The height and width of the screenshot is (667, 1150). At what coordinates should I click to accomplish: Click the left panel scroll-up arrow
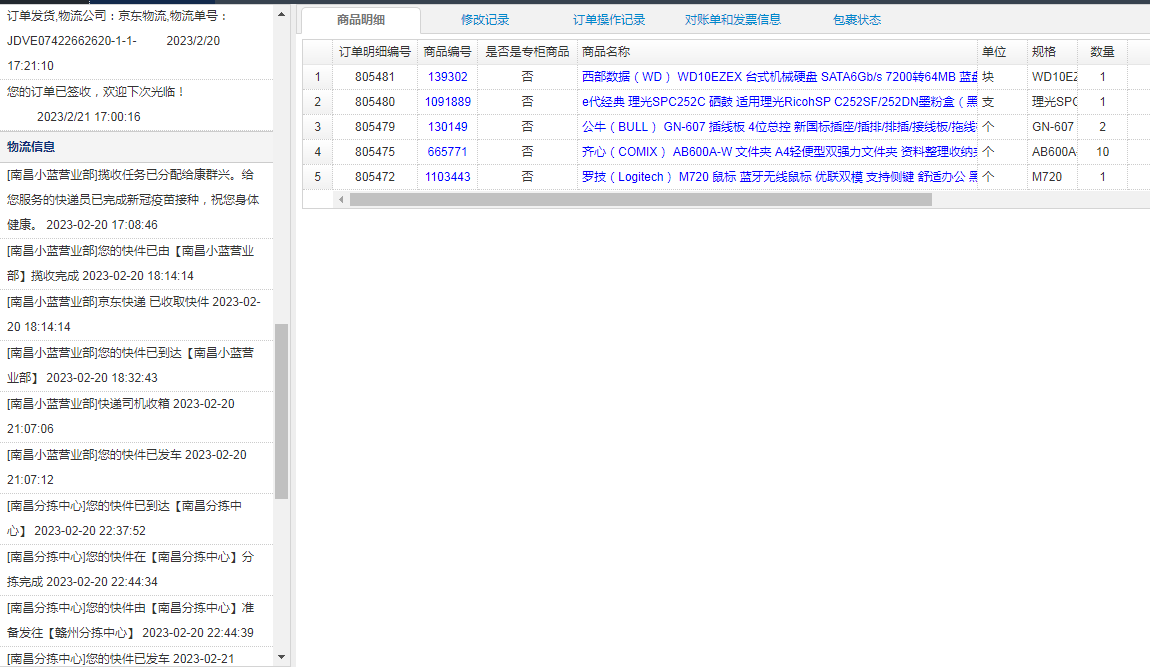tap(281, 14)
